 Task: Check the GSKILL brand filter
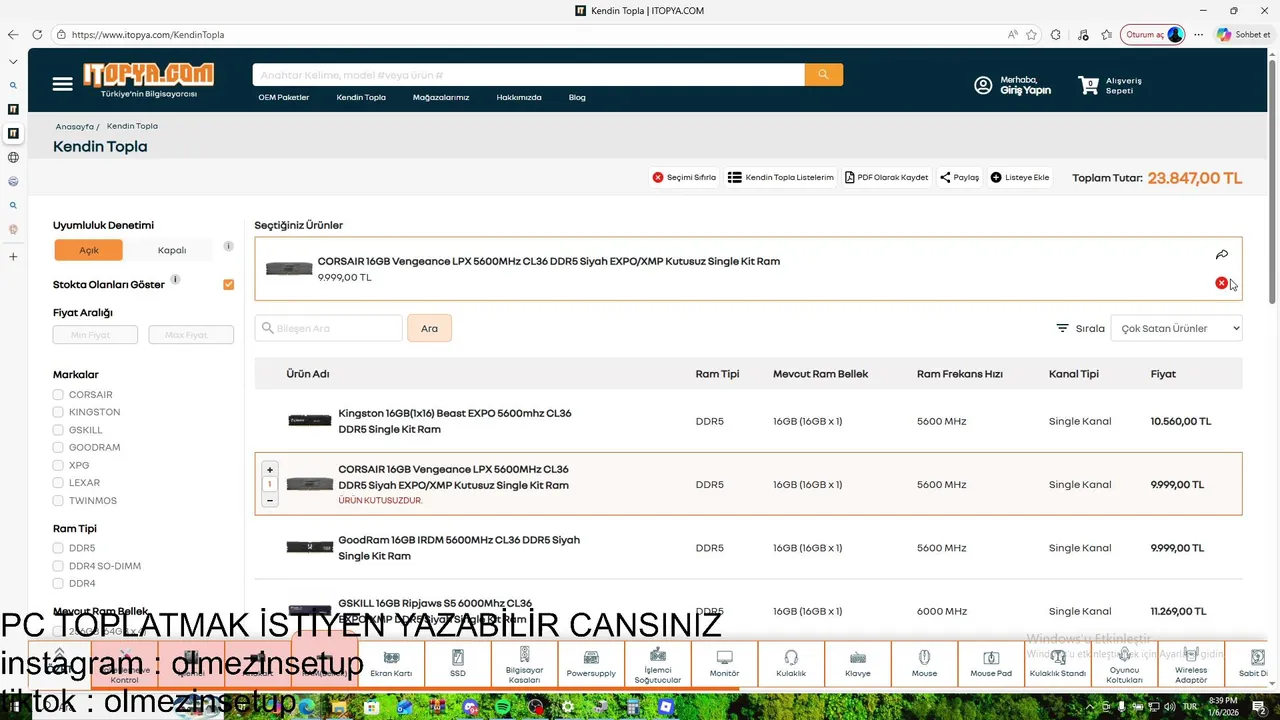(58, 430)
